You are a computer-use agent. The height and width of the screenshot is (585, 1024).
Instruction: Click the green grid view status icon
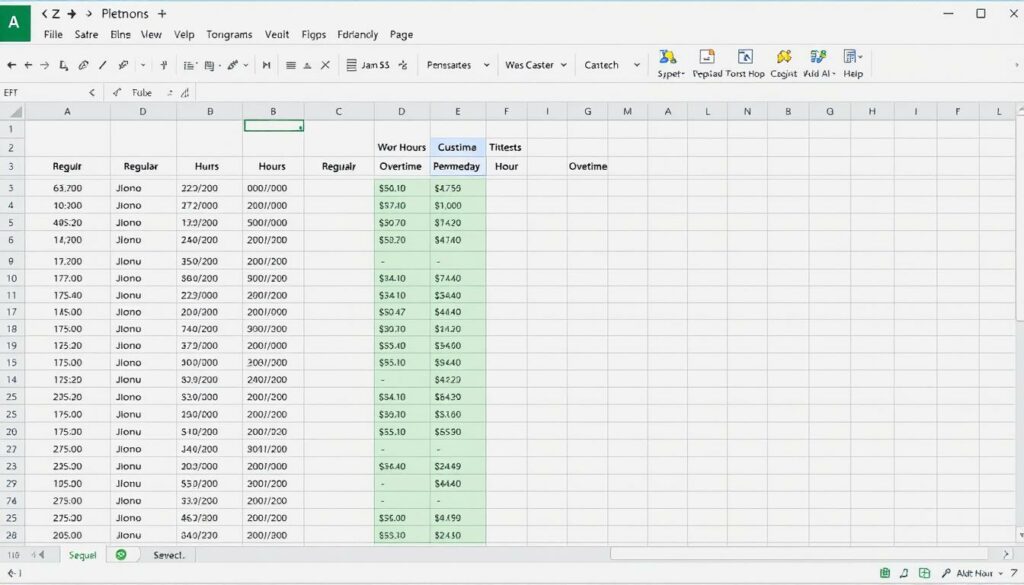924,573
